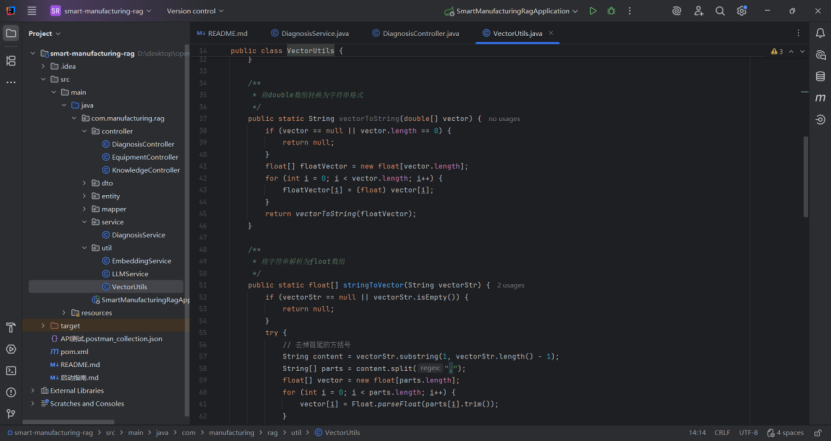Click VectorUtils breadcrumb in navigation bar
831x442 pixels.
(338, 432)
